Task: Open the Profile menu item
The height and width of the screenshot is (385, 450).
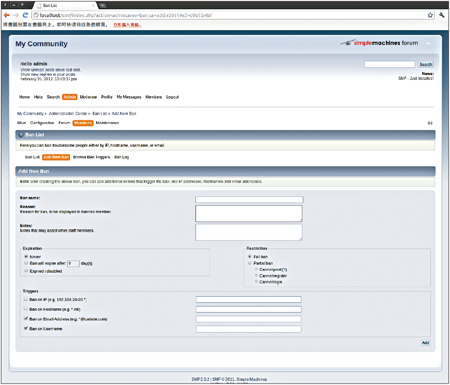Action: click(107, 97)
